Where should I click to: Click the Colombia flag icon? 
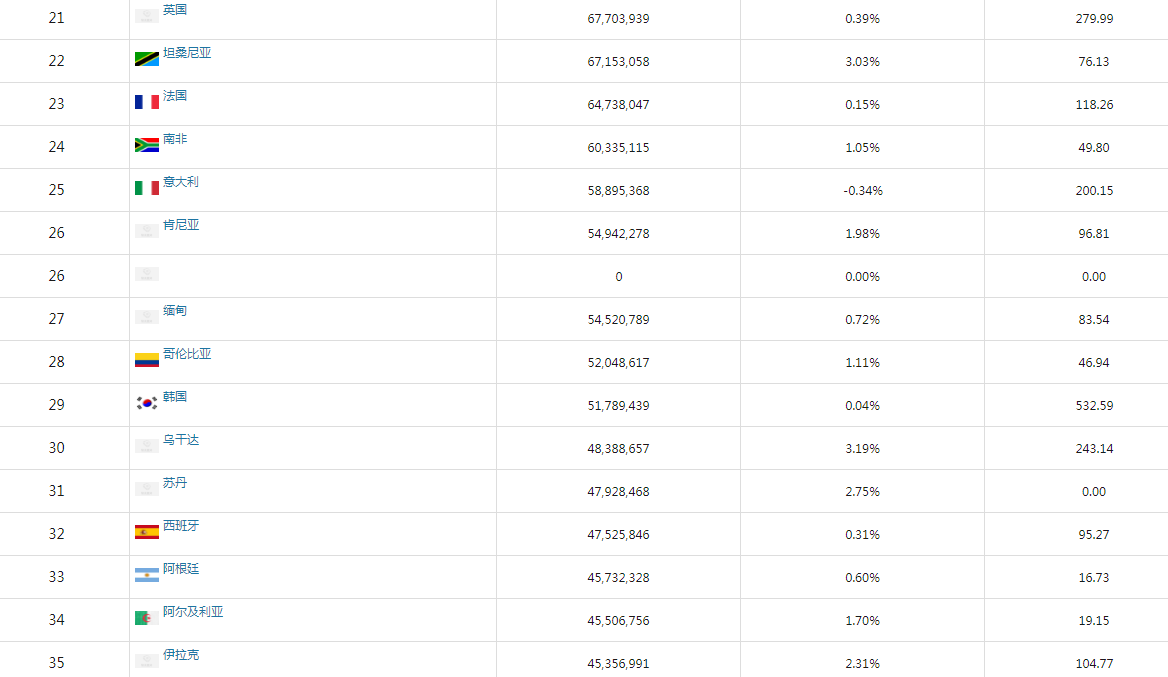[x=147, y=360]
